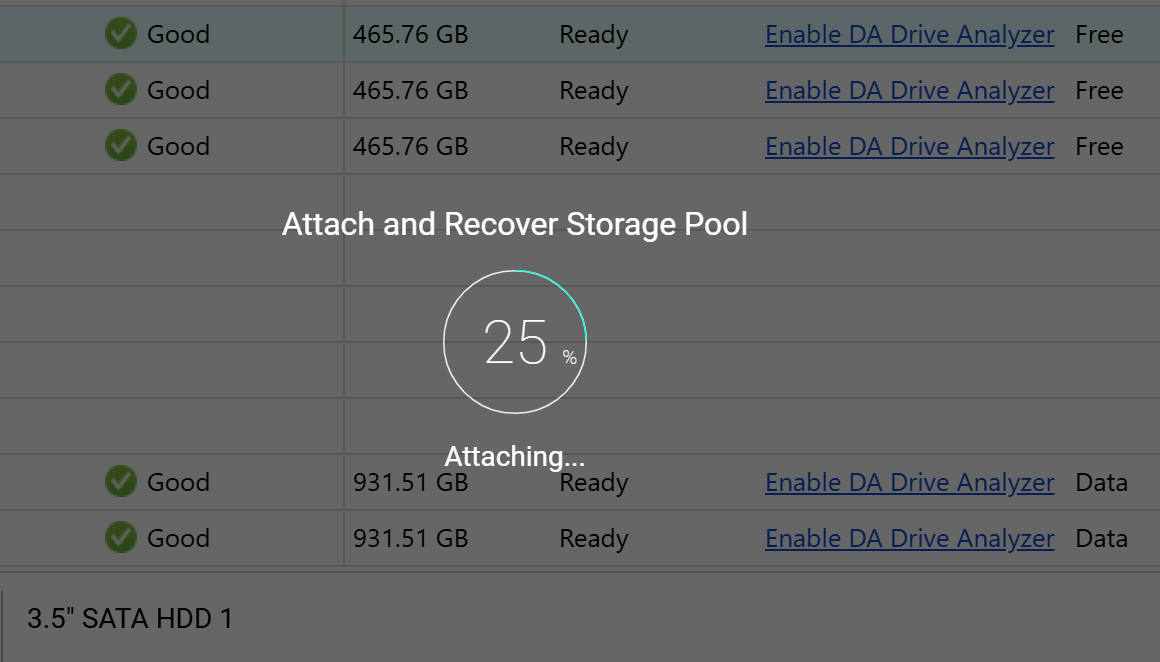Click the 25% circular progress indicator
This screenshot has height=662, width=1160.
click(x=514, y=340)
